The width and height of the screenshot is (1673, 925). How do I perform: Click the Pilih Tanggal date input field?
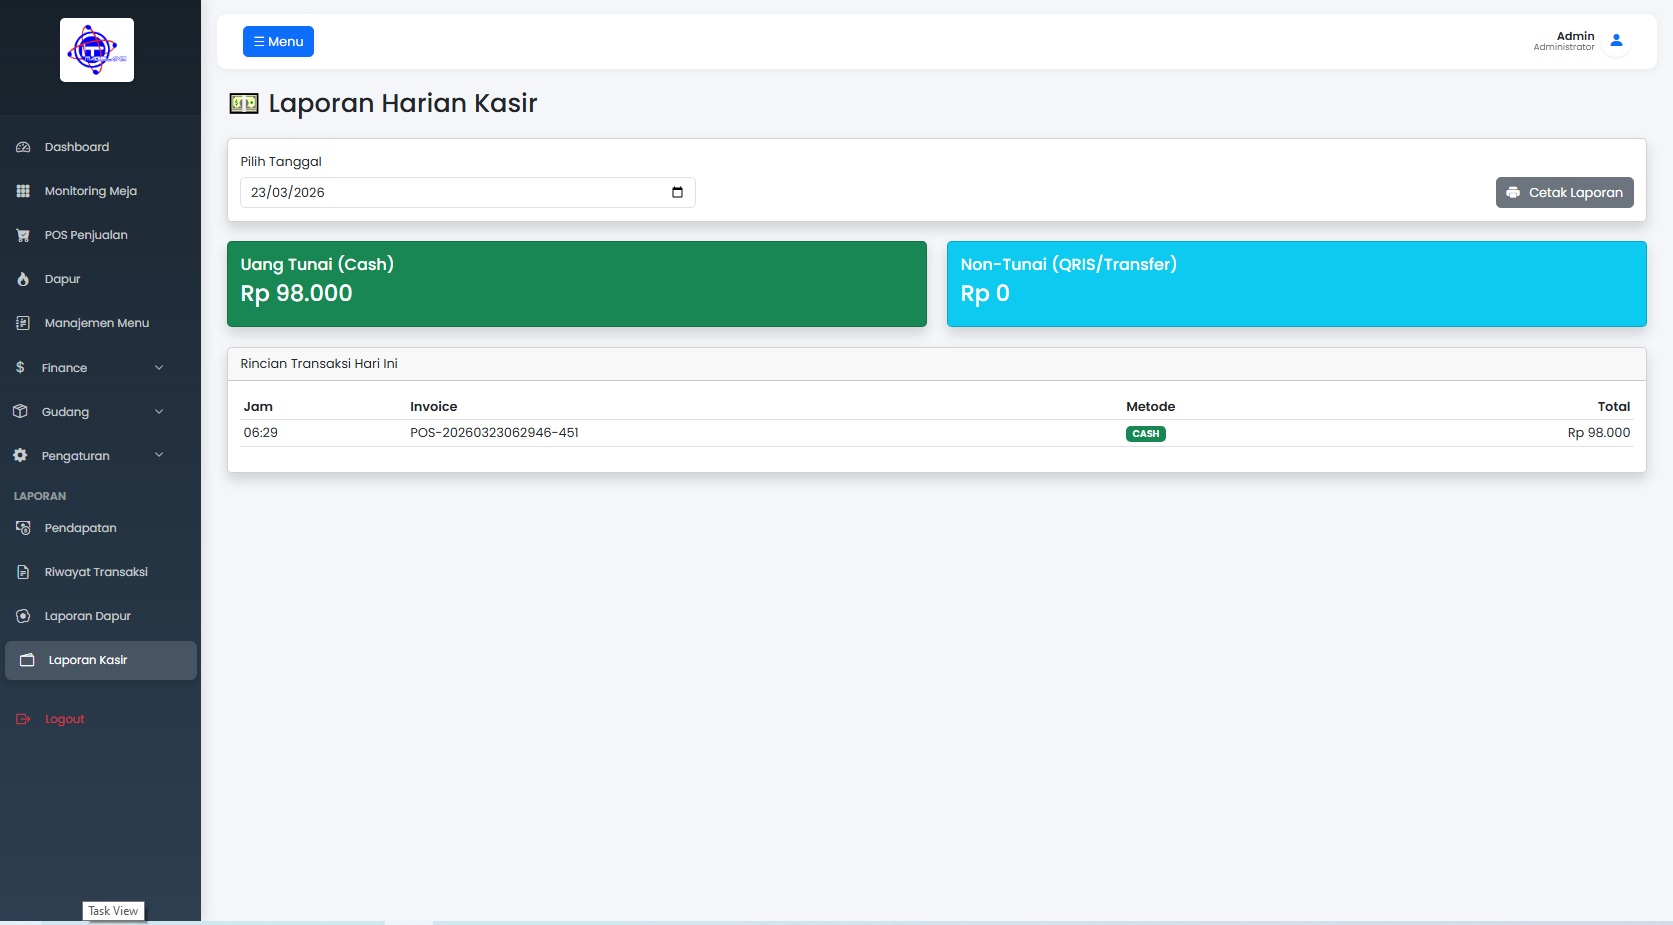click(467, 192)
